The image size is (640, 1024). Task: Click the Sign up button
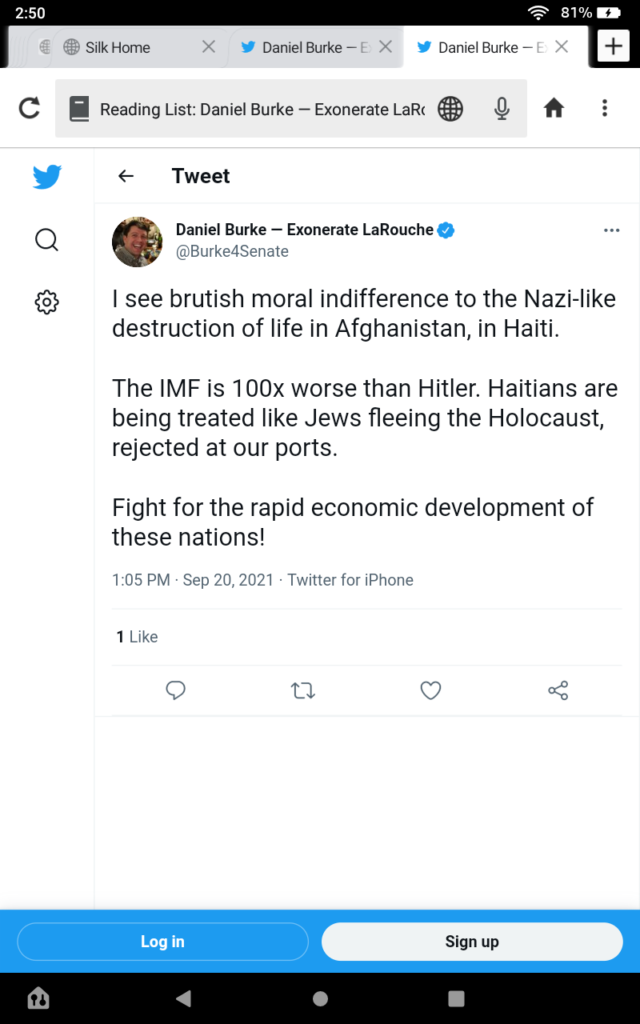click(x=472, y=942)
